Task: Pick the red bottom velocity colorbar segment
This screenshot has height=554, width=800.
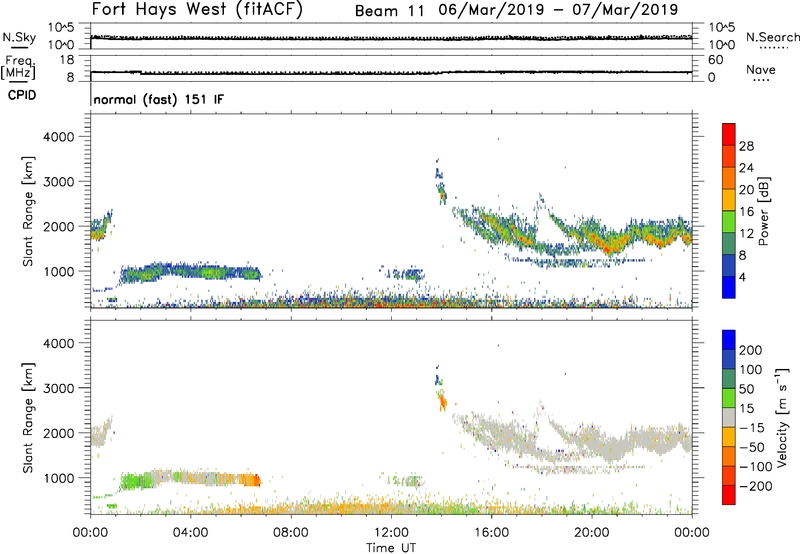Action: [x=729, y=495]
